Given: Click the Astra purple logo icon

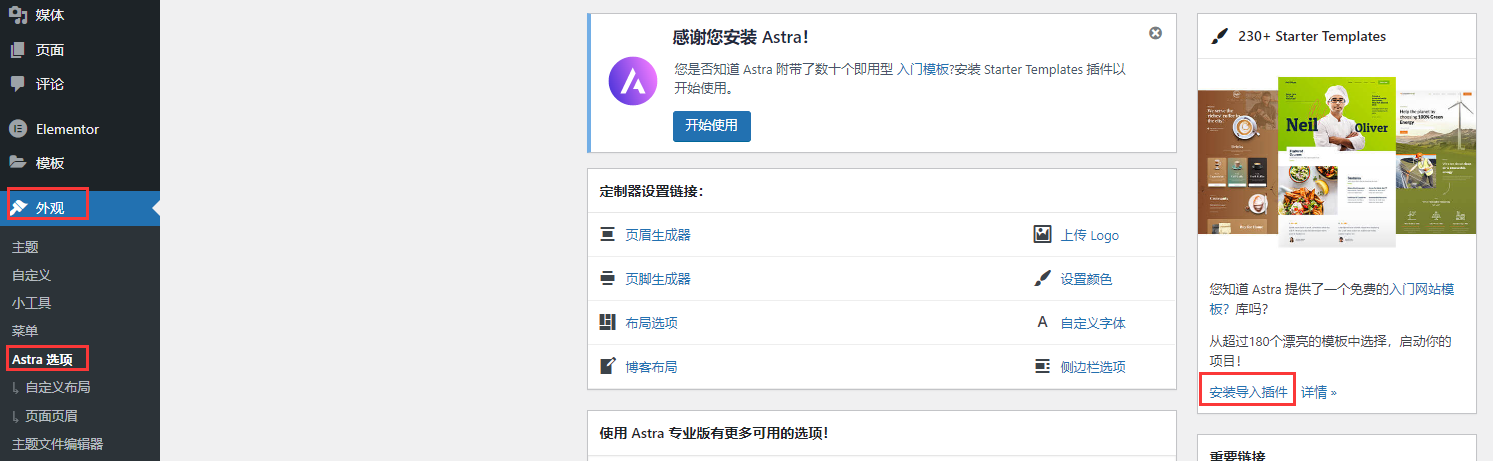Looking at the screenshot, I should (633, 81).
